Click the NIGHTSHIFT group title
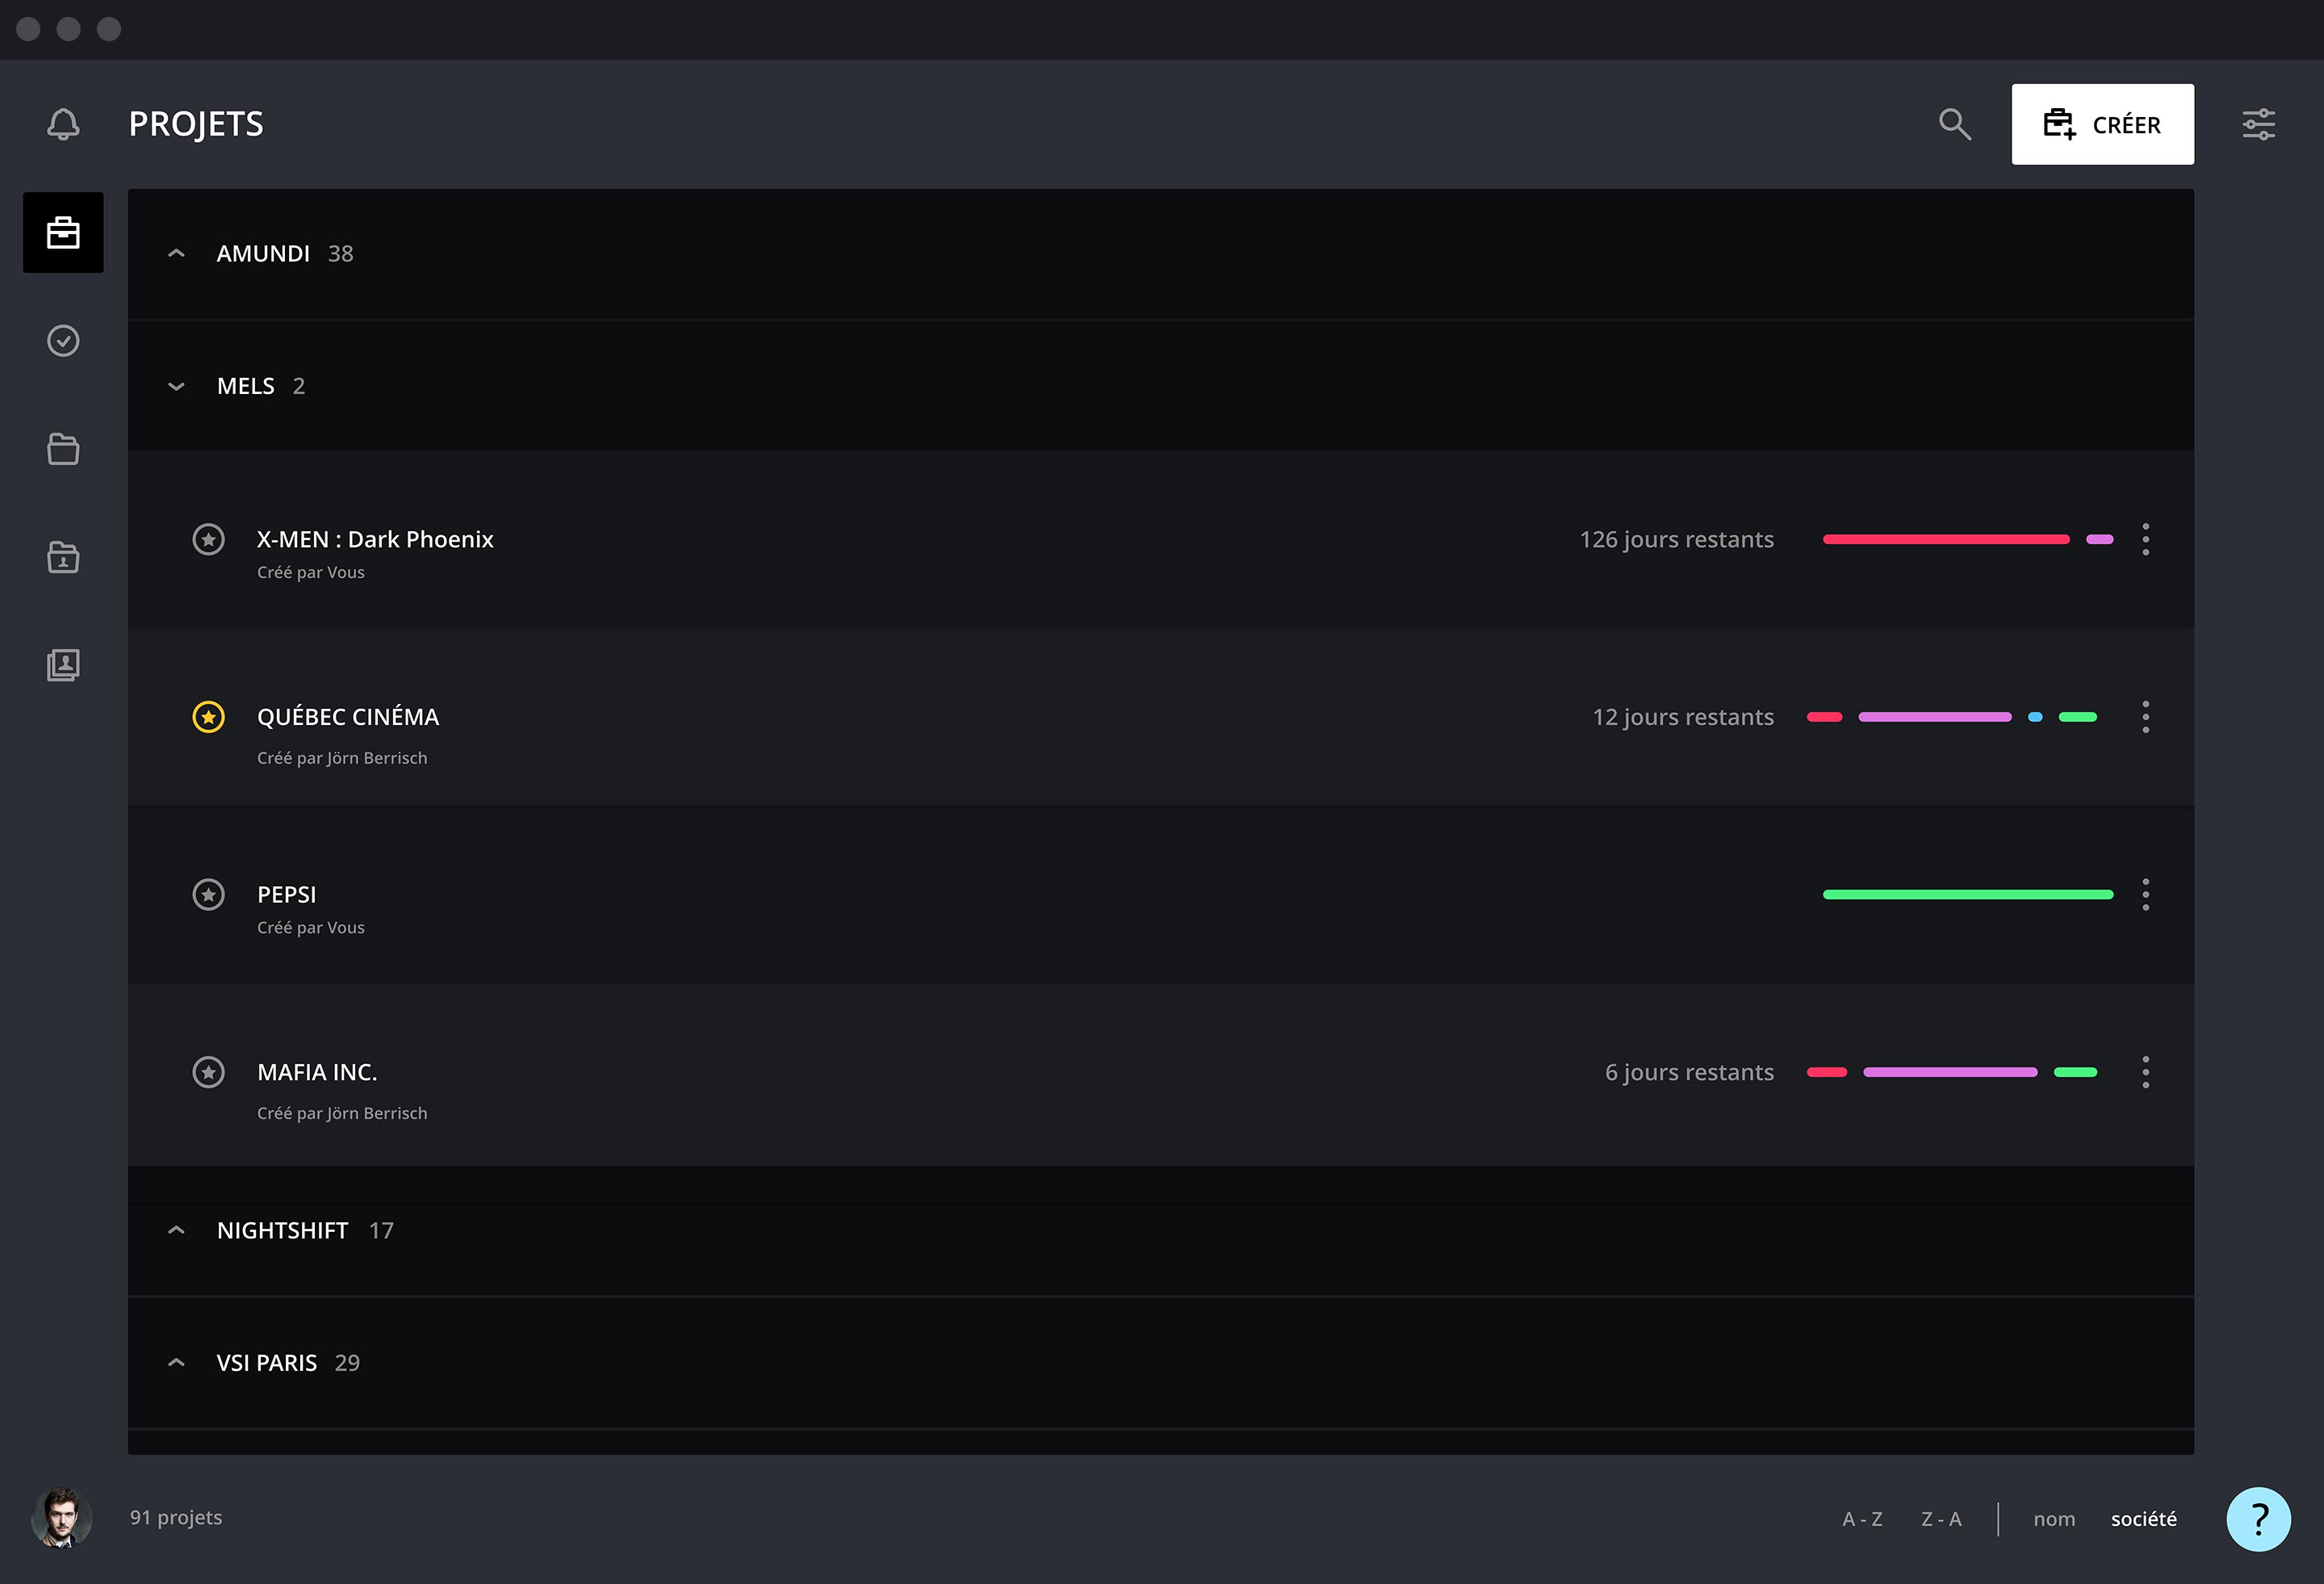Viewport: 2324px width, 1584px height. pyautogui.click(x=282, y=1231)
